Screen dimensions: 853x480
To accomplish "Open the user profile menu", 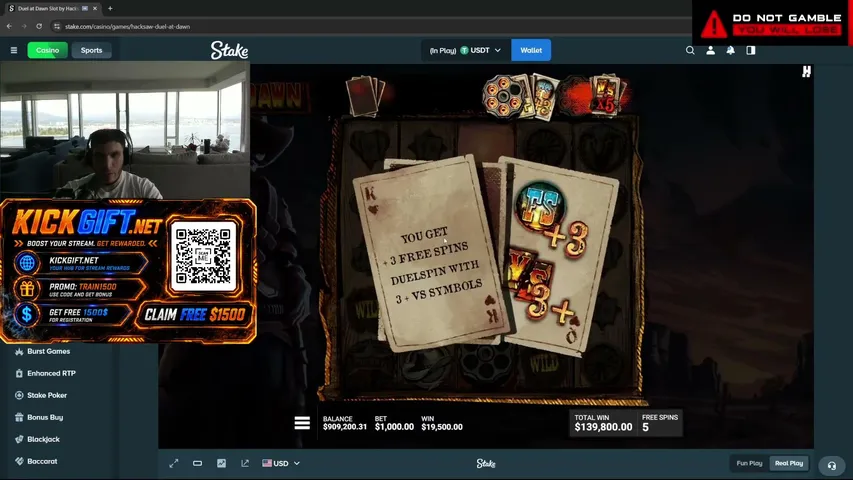I will point(710,50).
